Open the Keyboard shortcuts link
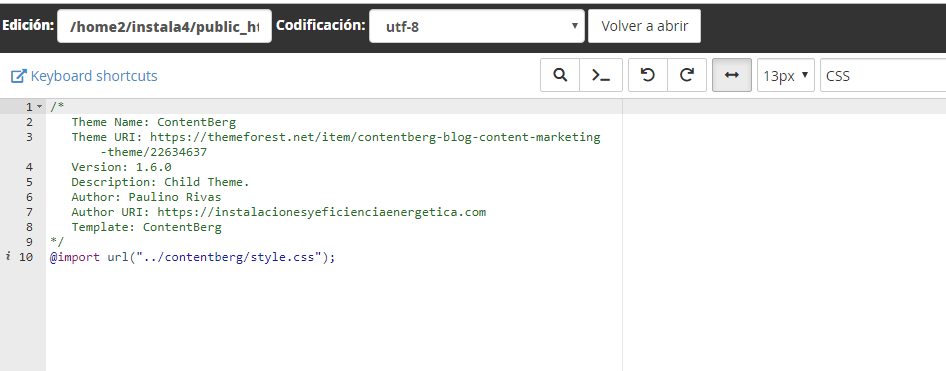Screen dimensions: 946x371 coord(94,76)
